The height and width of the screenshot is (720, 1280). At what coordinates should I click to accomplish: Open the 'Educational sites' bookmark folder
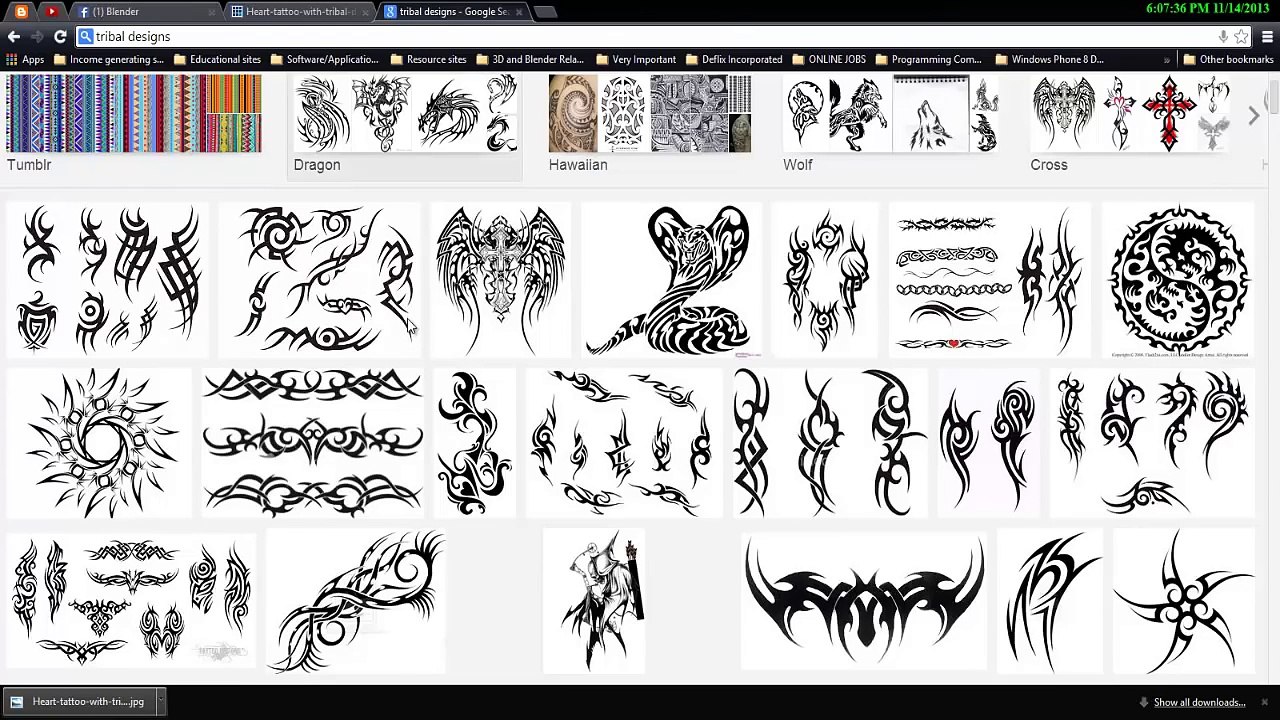[217, 60]
